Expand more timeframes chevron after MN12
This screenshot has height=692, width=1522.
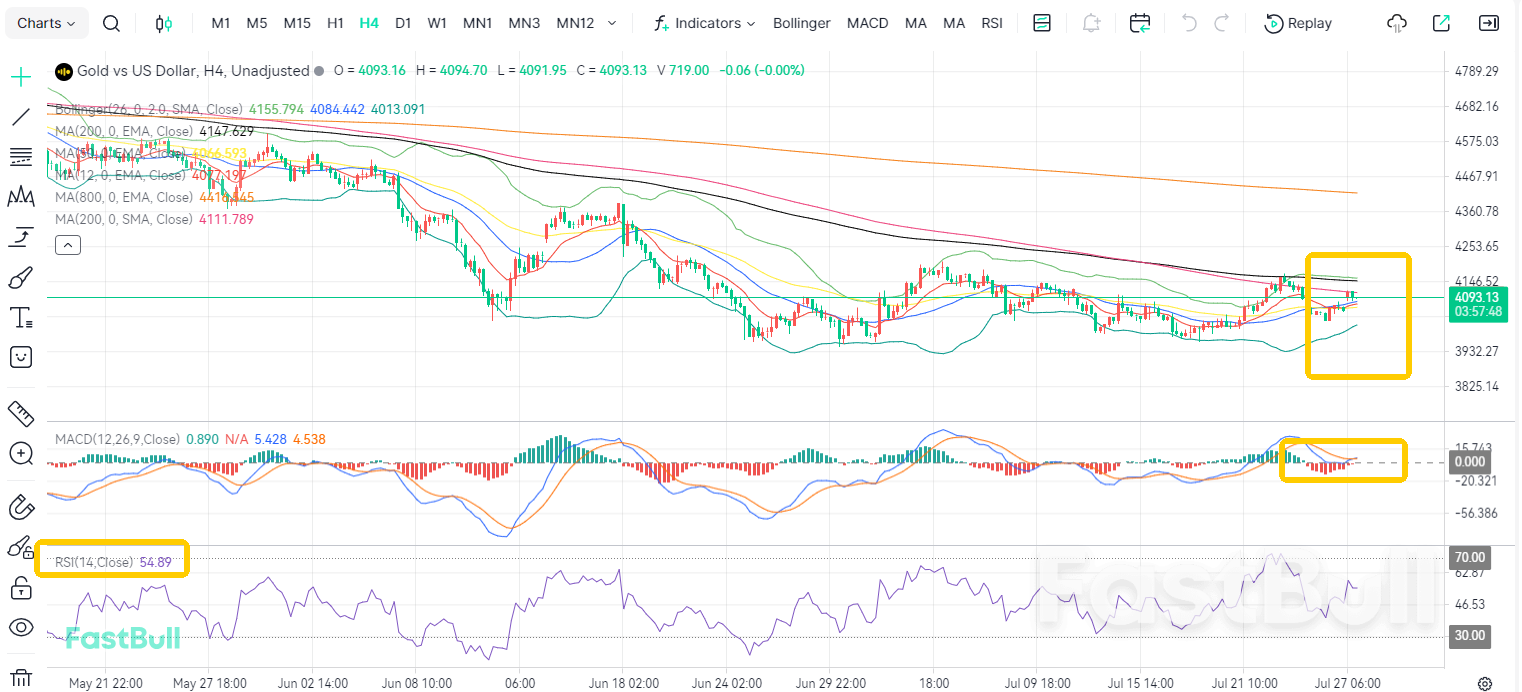(612, 23)
